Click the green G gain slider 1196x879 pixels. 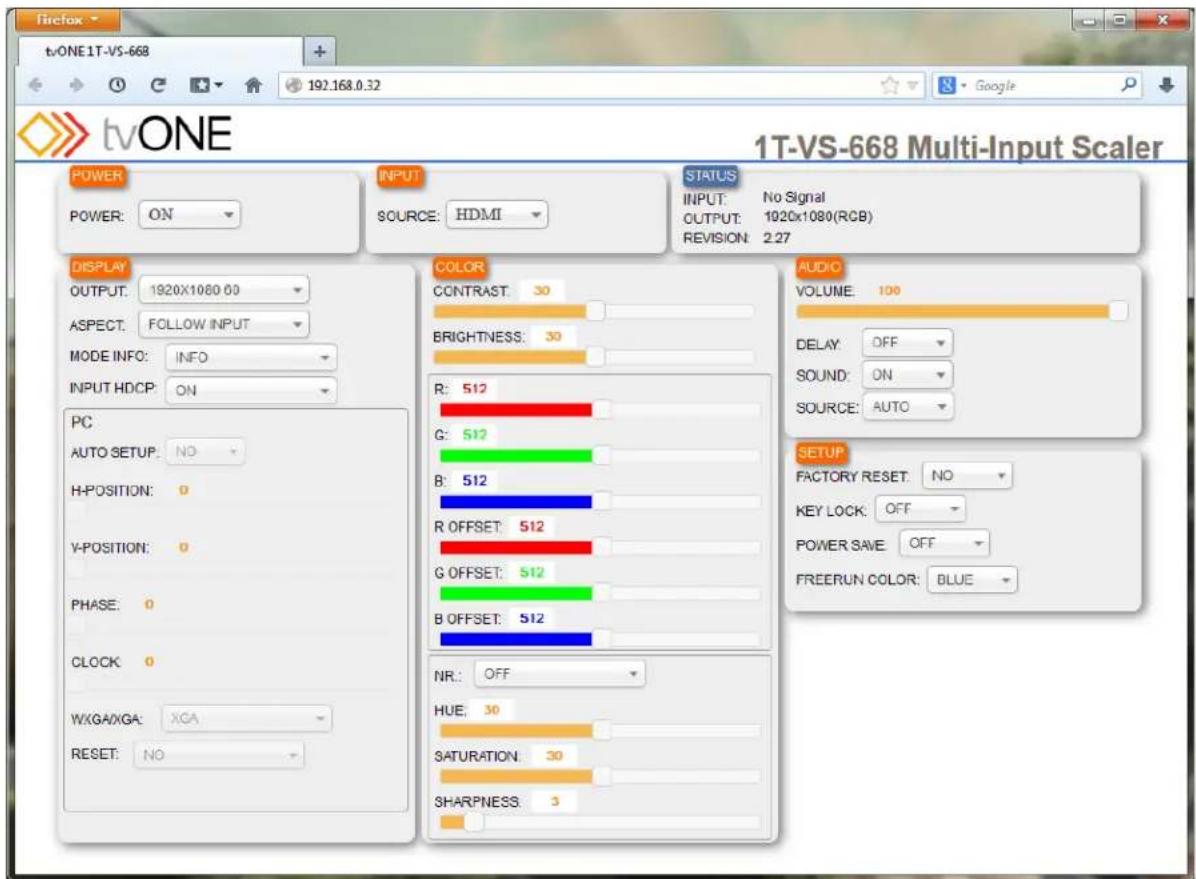coord(600,456)
